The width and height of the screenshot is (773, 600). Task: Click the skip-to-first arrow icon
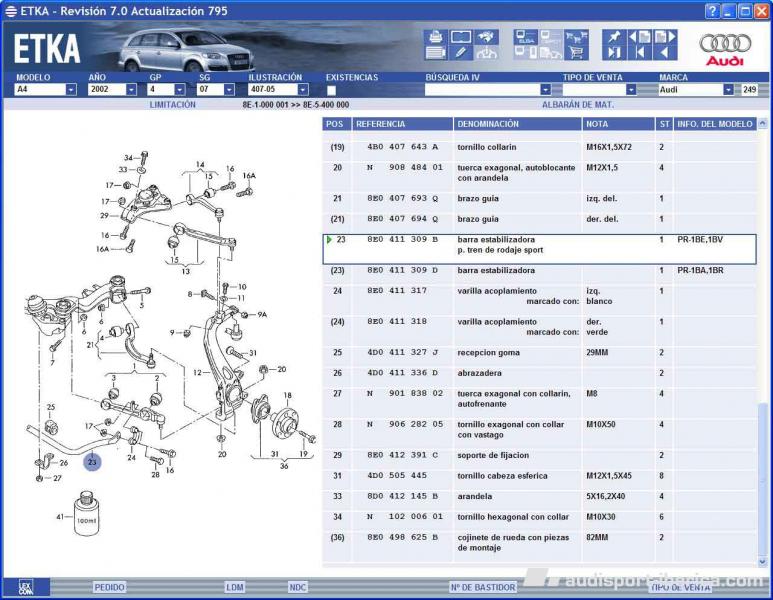[x=639, y=52]
